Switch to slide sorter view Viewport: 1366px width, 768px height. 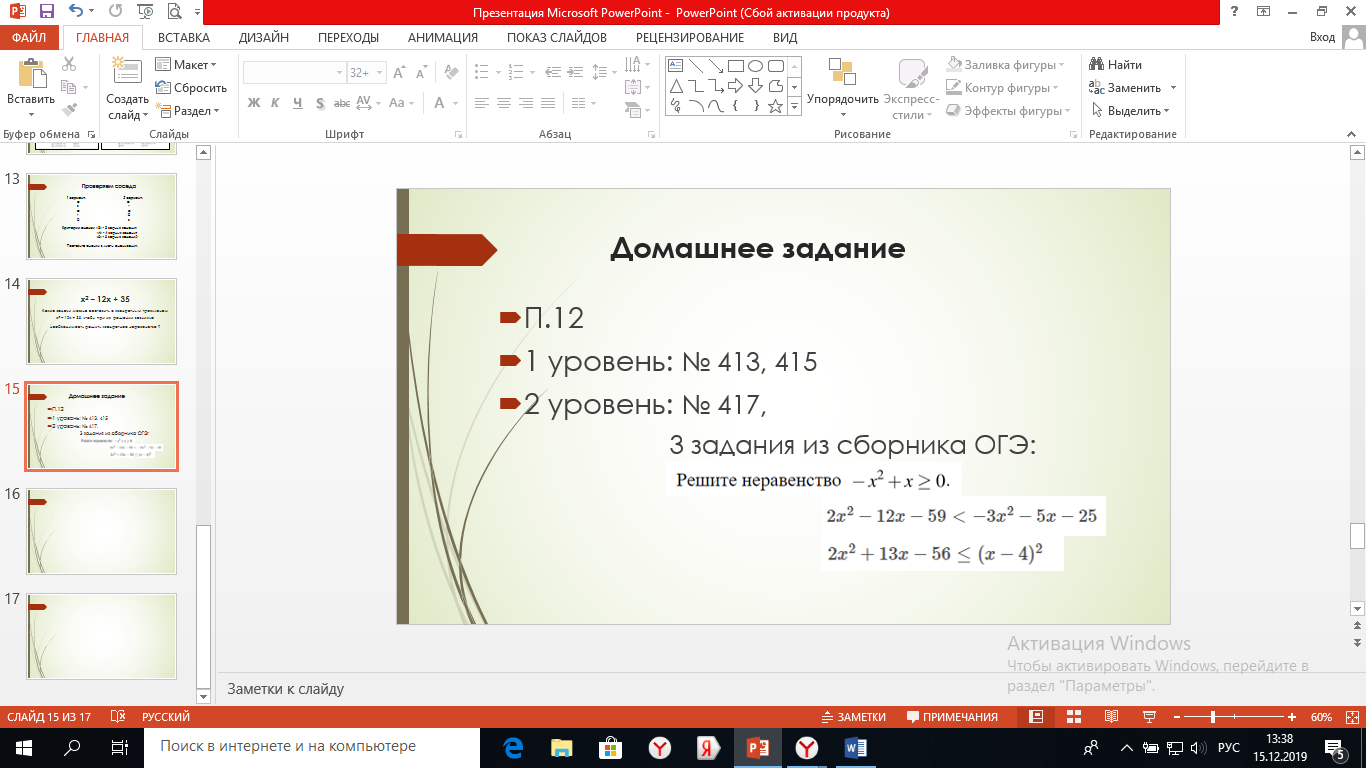[1073, 717]
